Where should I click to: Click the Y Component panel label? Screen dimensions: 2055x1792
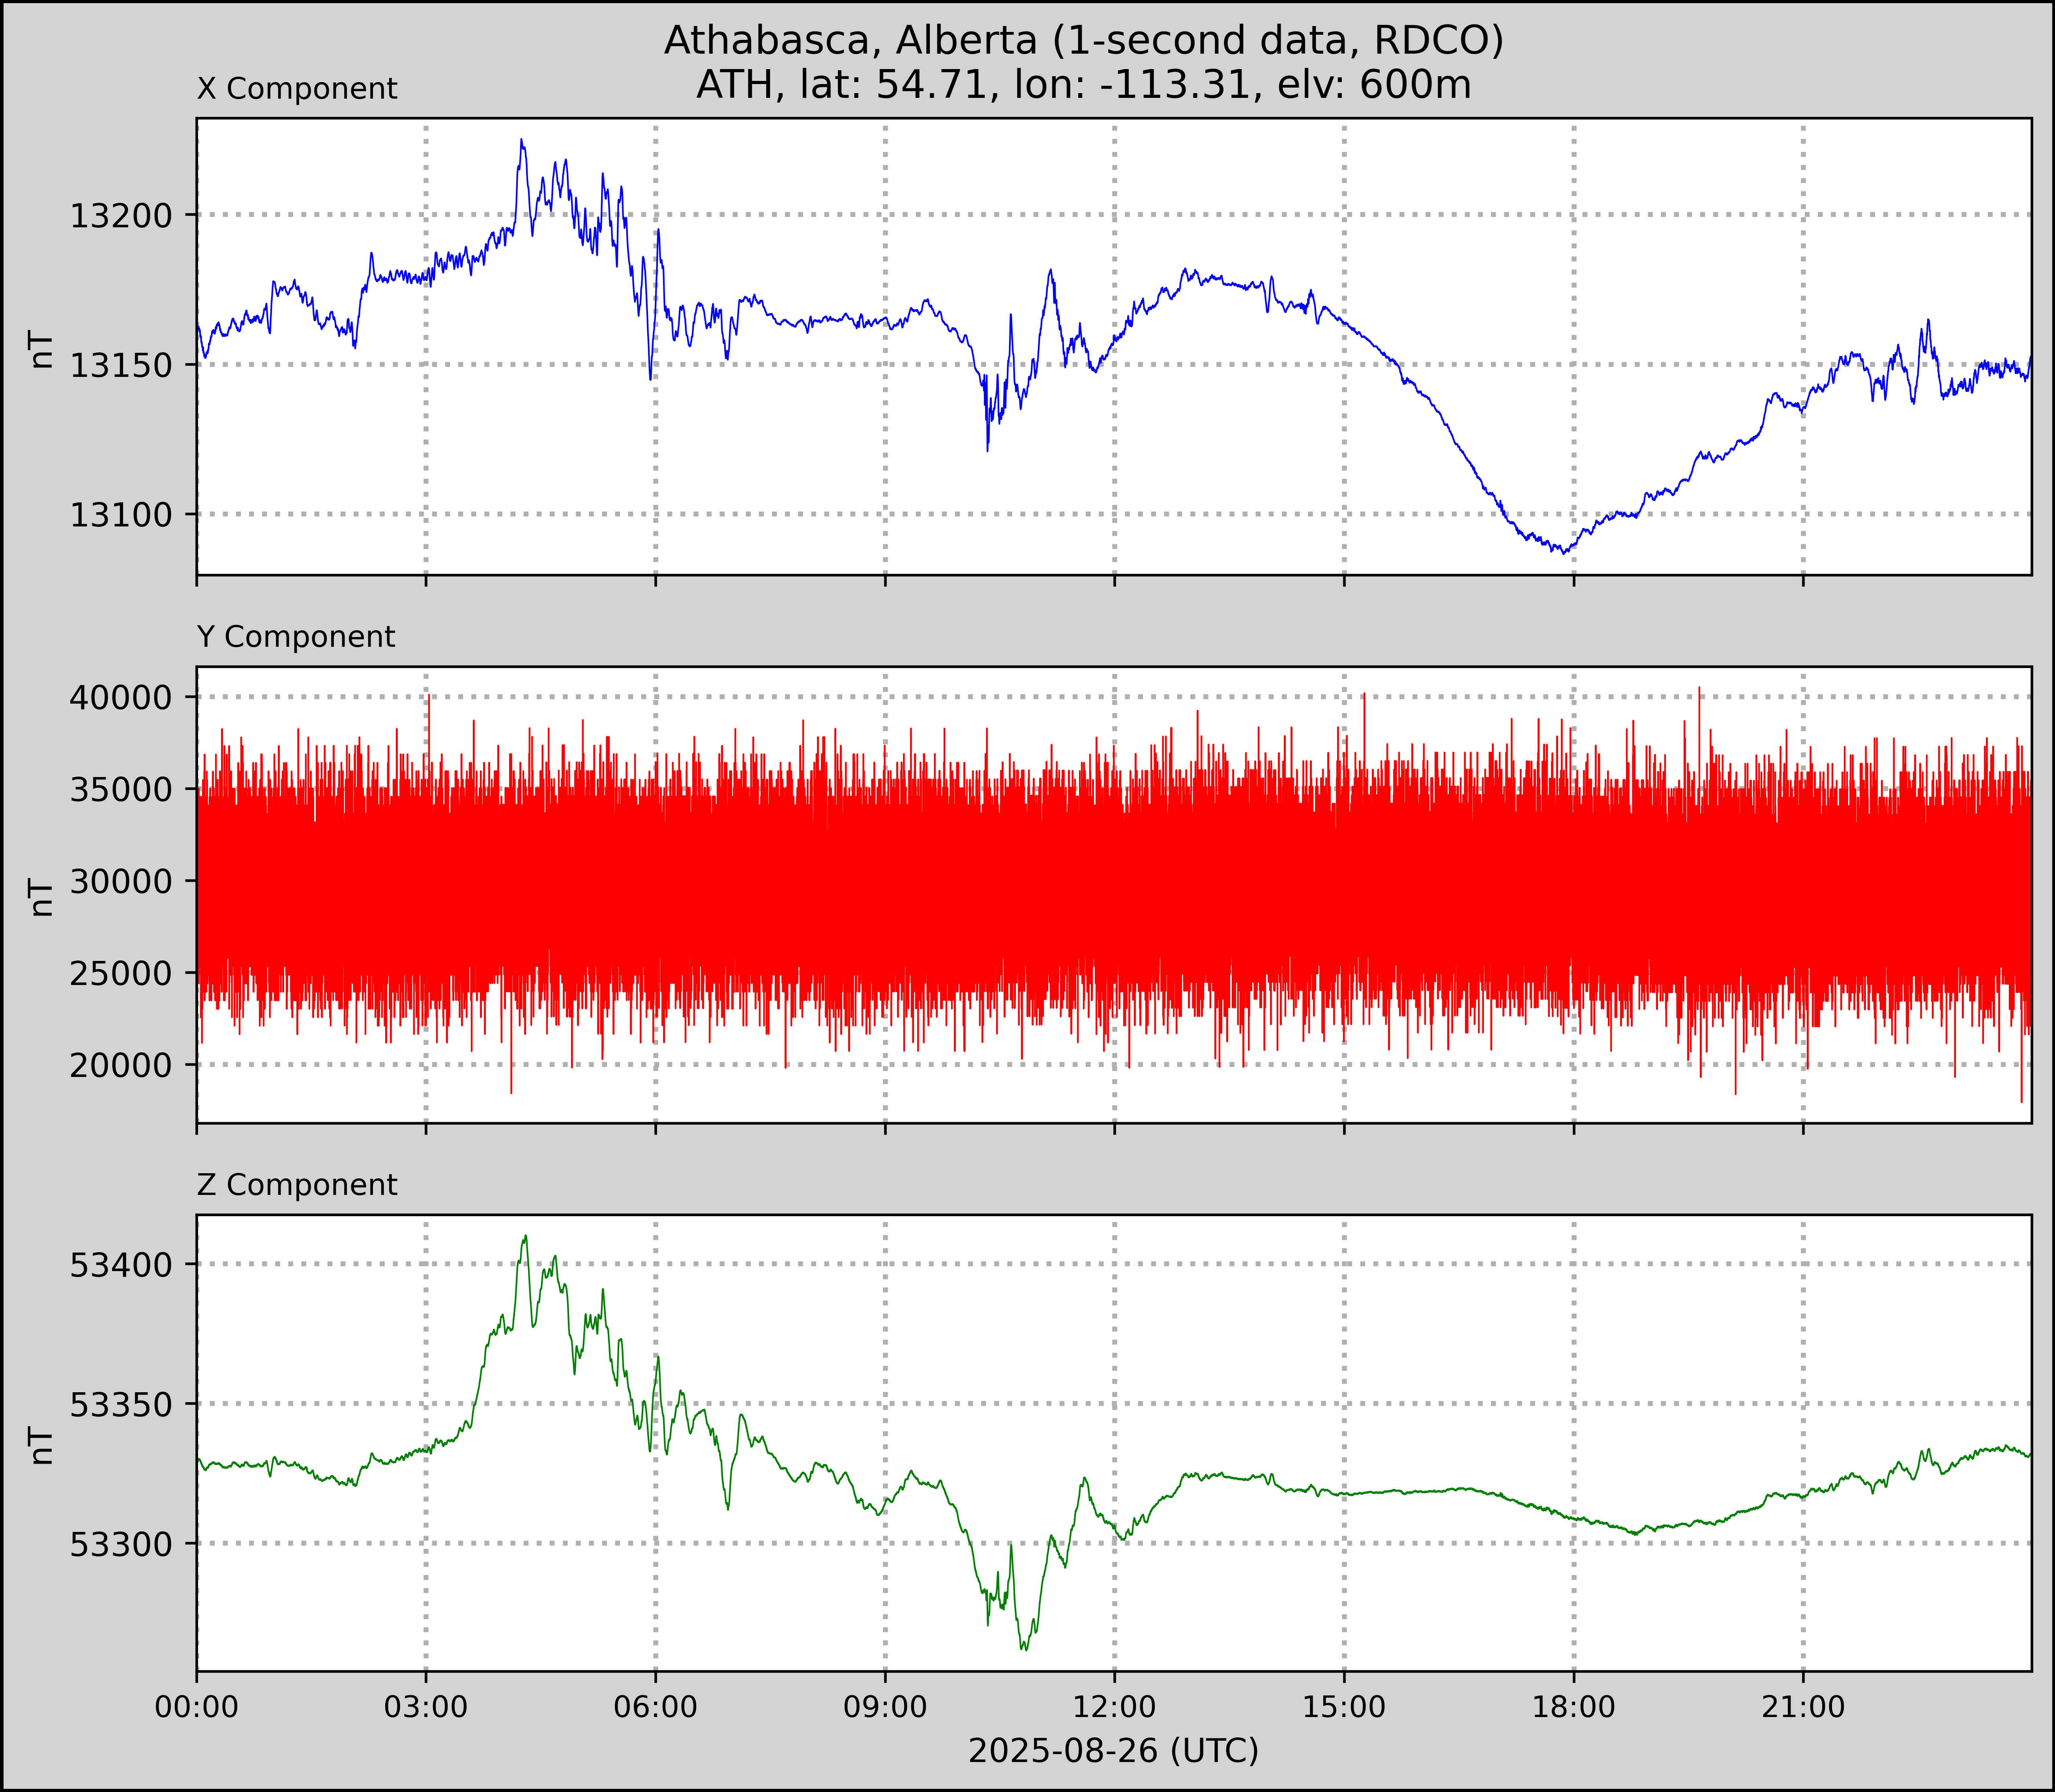coord(296,637)
